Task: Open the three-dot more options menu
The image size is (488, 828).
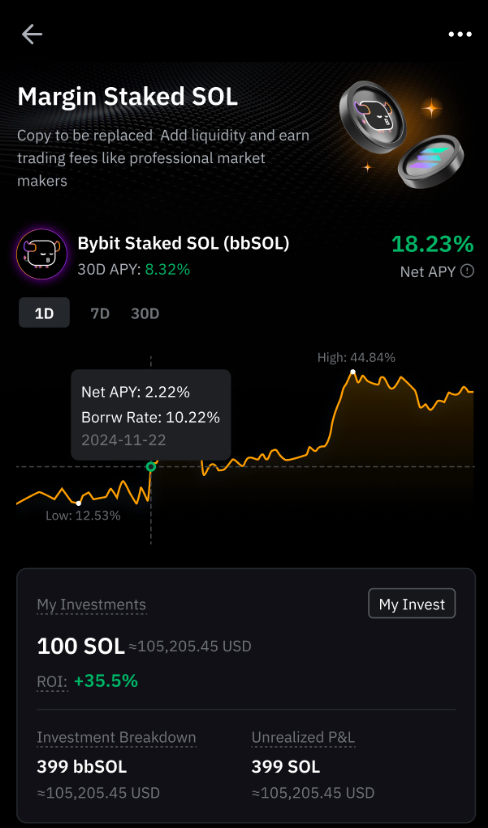Action: [459, 34]
